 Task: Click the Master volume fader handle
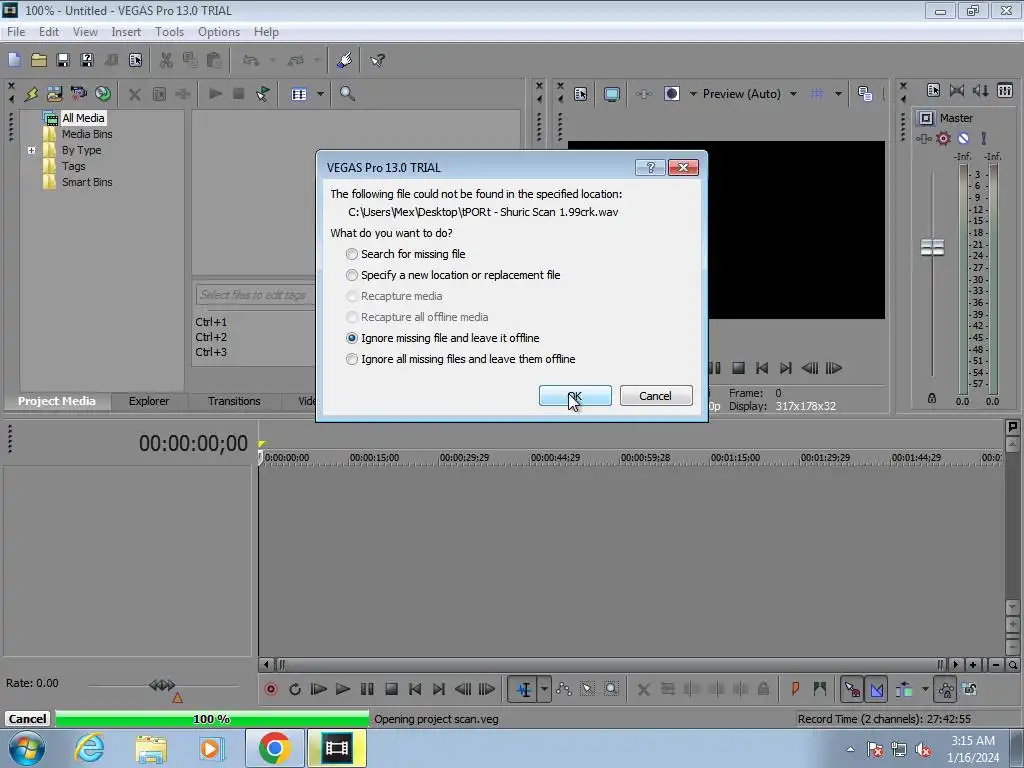pos(932,248)
